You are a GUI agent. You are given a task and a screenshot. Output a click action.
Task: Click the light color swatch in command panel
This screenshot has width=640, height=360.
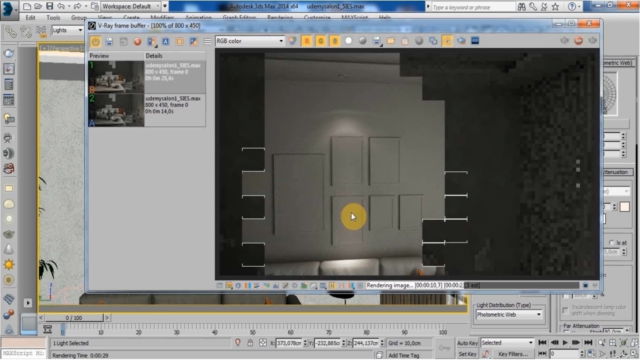click(624, 207)
